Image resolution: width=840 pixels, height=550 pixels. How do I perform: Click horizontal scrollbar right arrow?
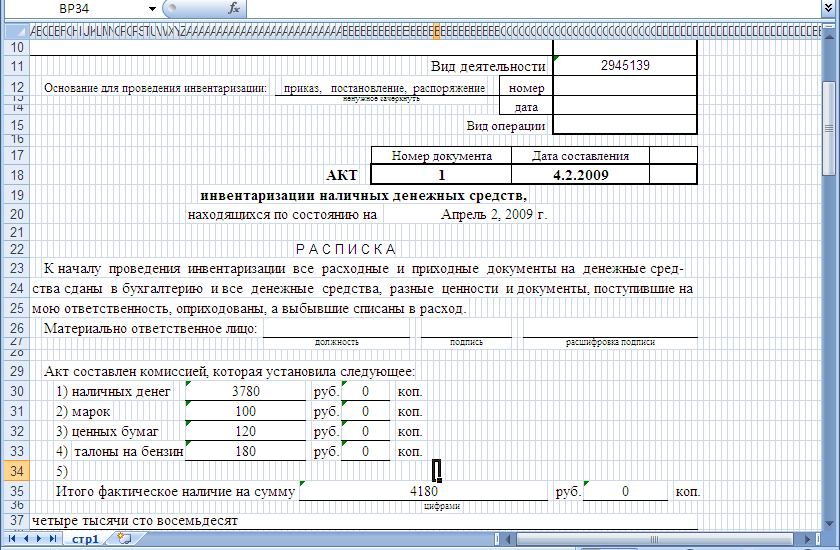pos(807,539)
